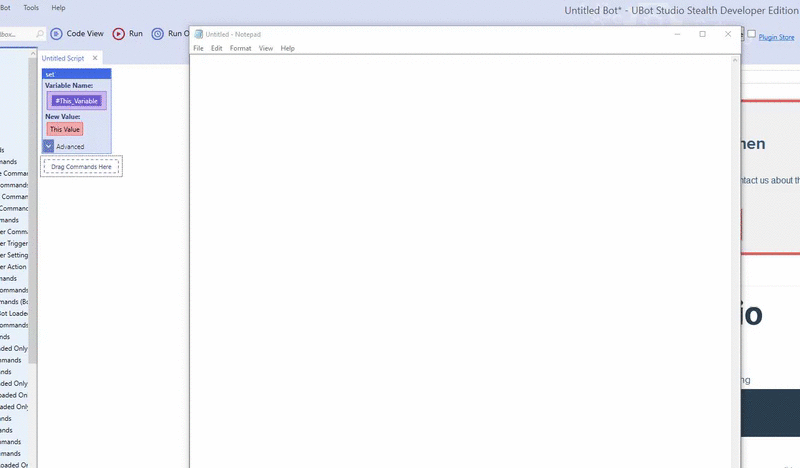The width and height of the screenshot is (800, 468).
Task: Select the This Value field
Action: coord(65,129)
